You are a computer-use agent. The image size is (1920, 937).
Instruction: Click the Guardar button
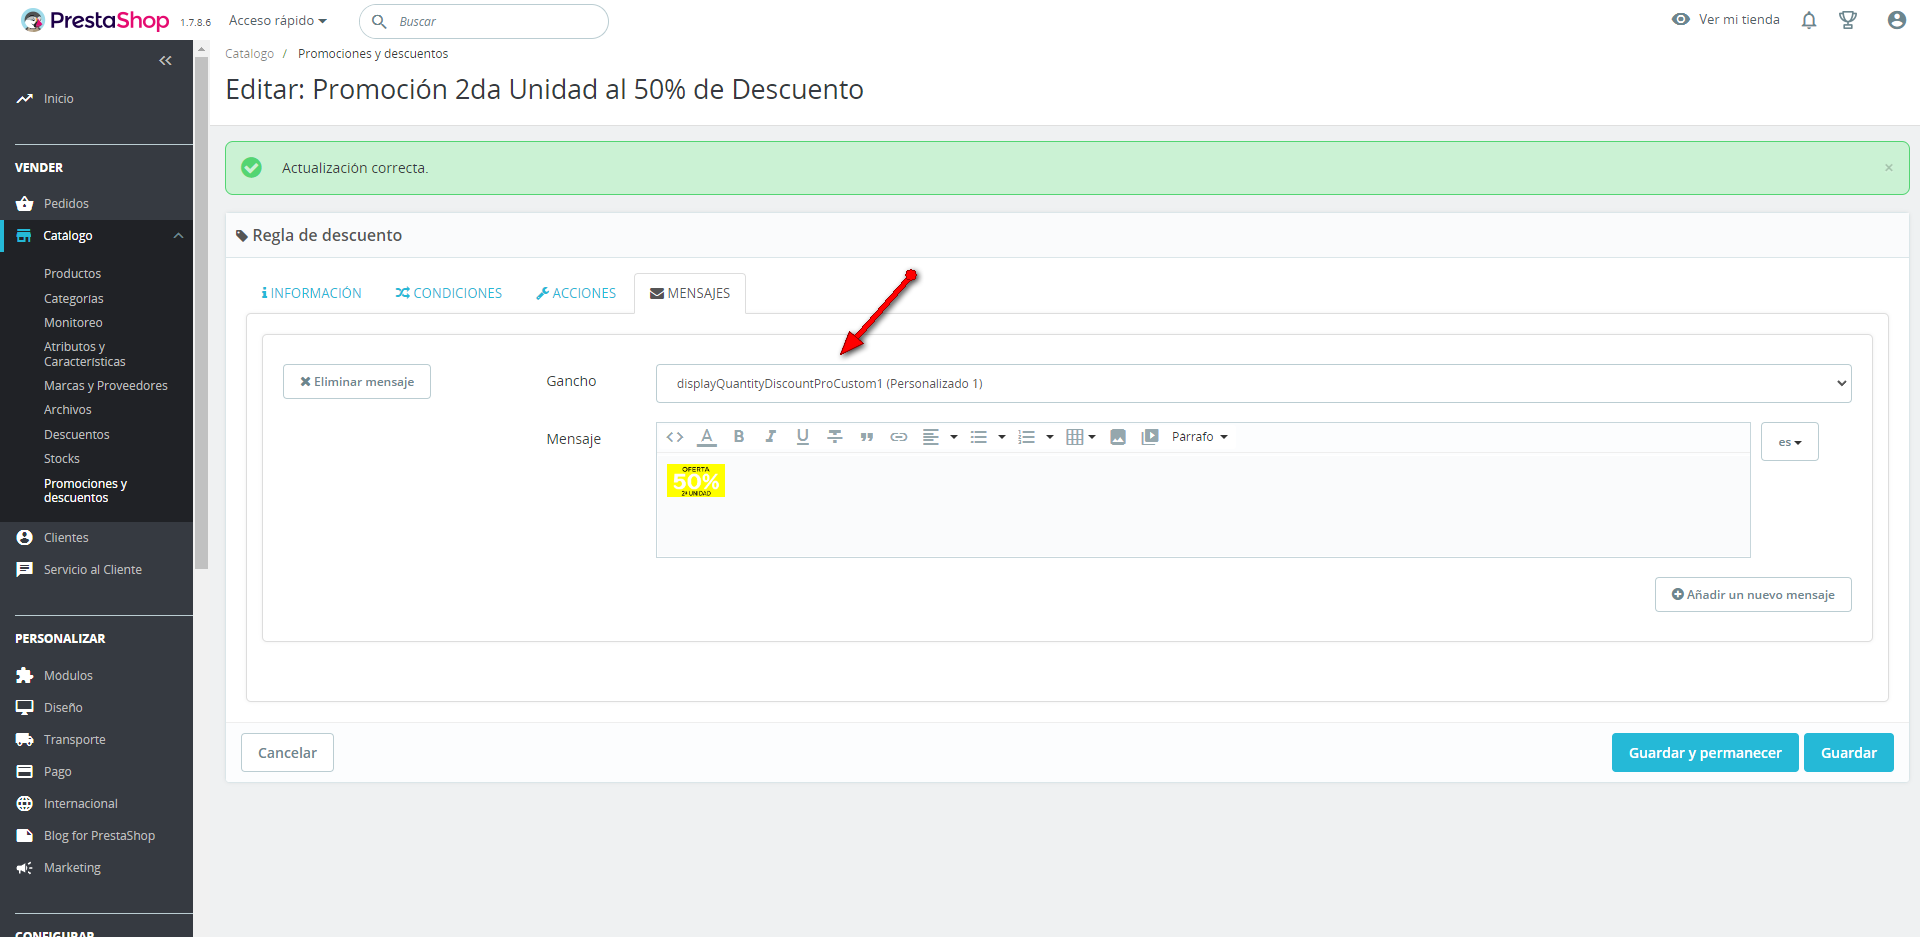(1849, 753)
